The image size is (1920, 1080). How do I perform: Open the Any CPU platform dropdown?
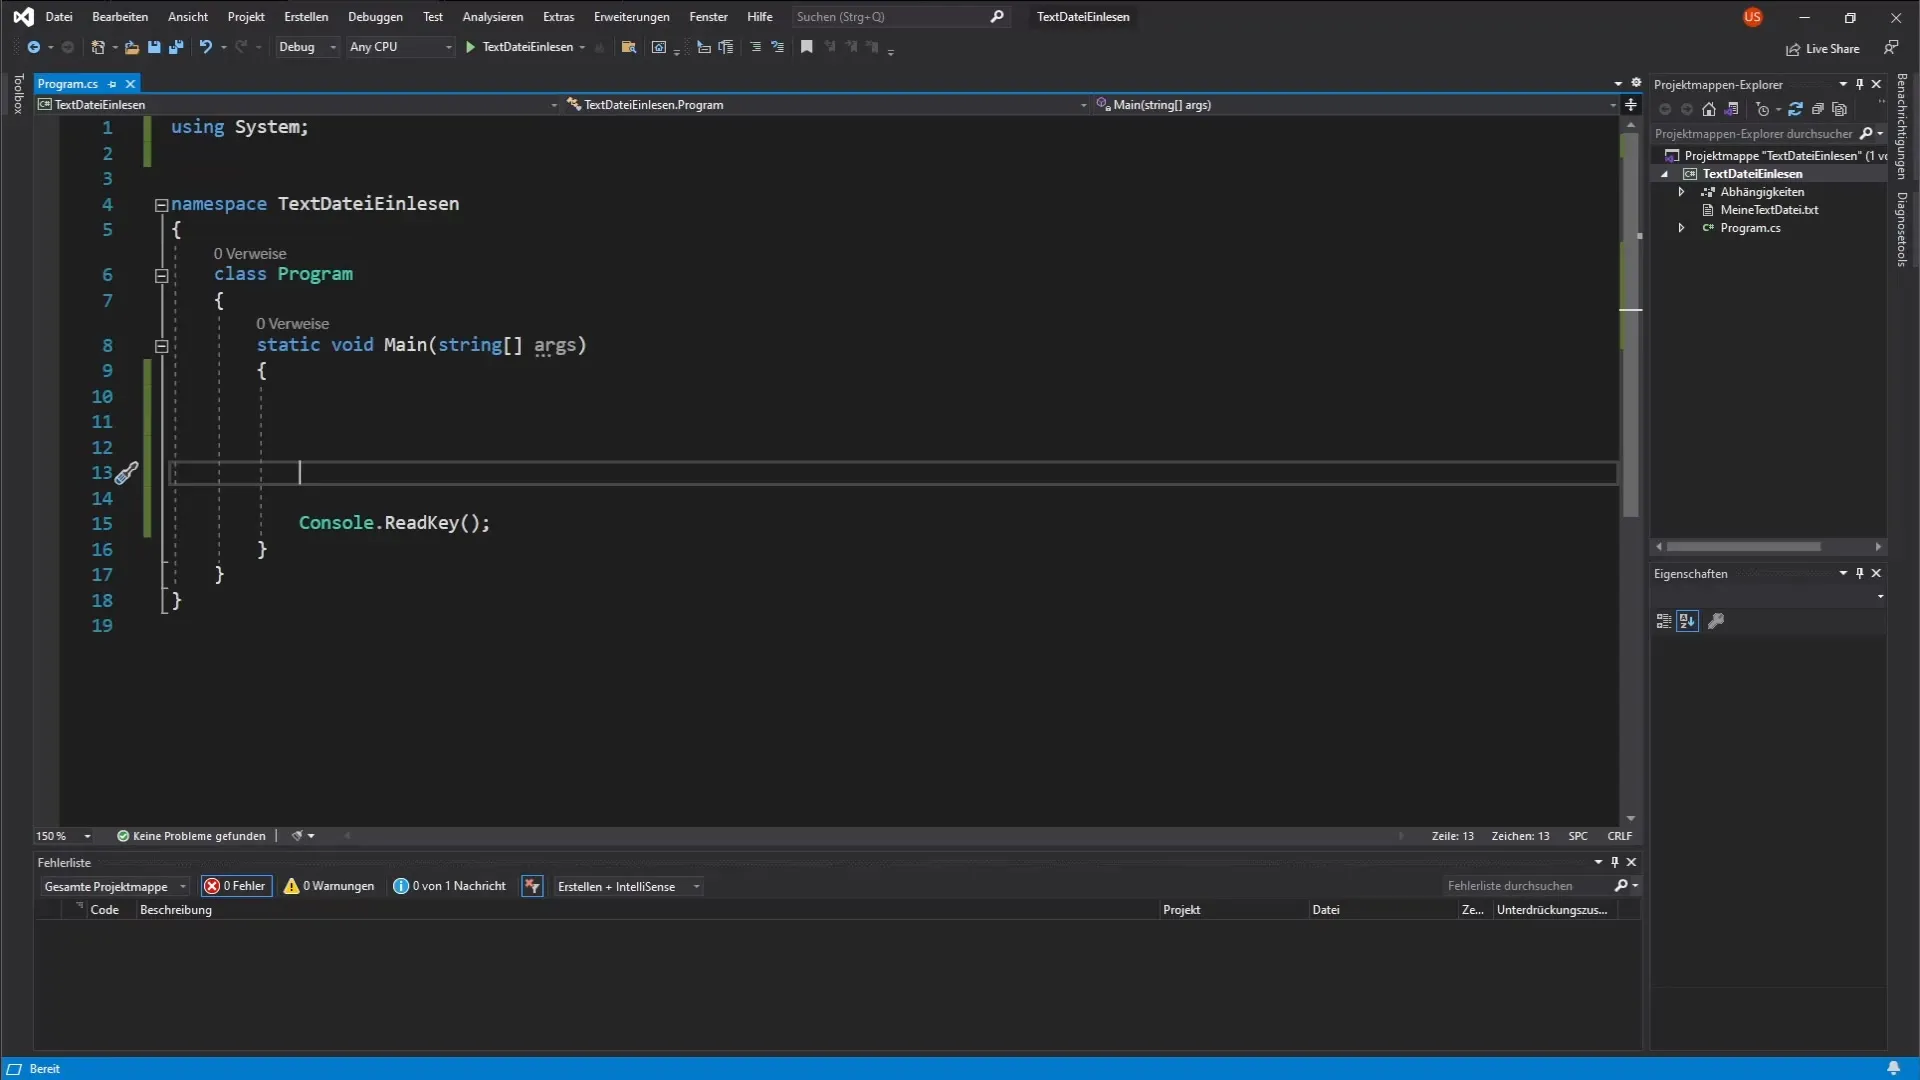[400, 47]
